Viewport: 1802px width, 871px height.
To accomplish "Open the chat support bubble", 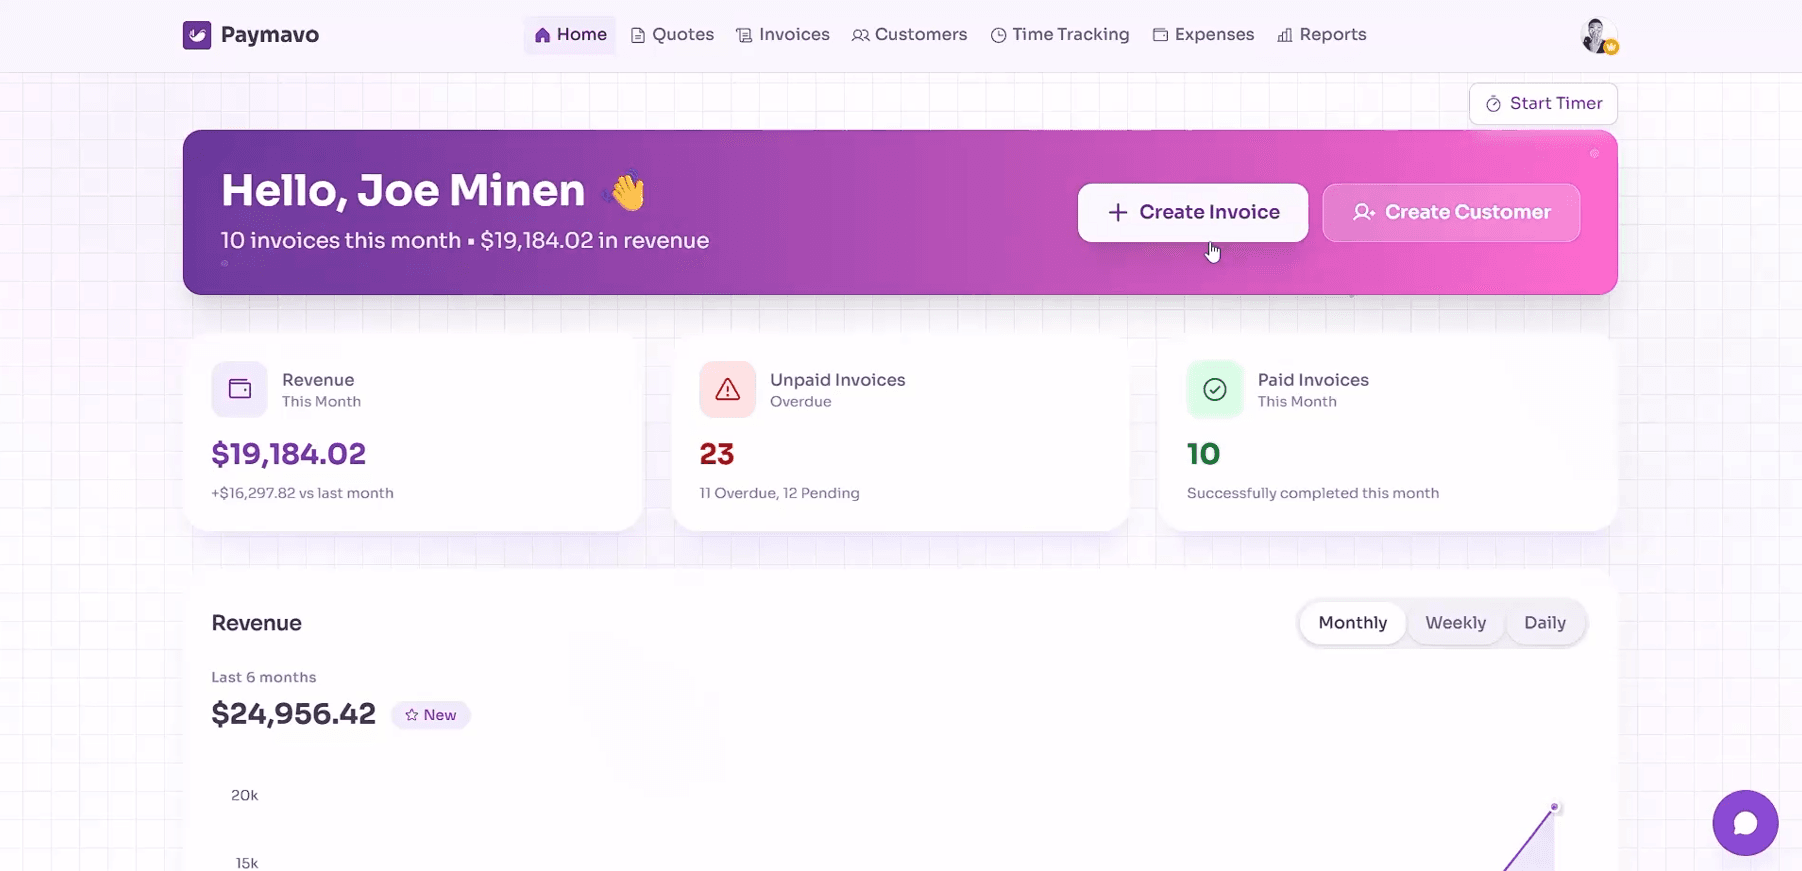I will [1745, 823].
